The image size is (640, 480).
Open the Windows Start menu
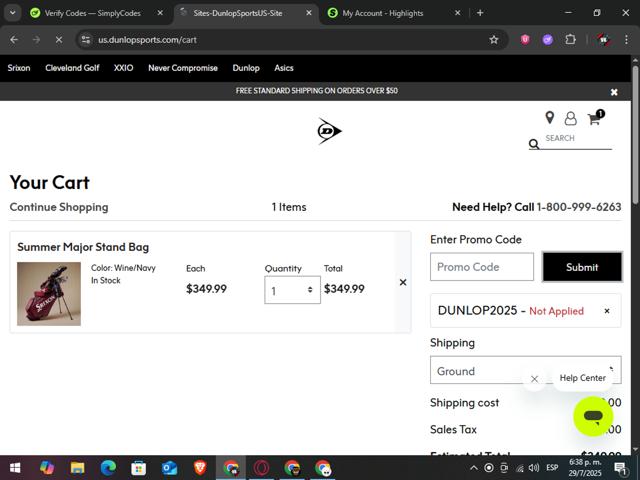point(15,468)
